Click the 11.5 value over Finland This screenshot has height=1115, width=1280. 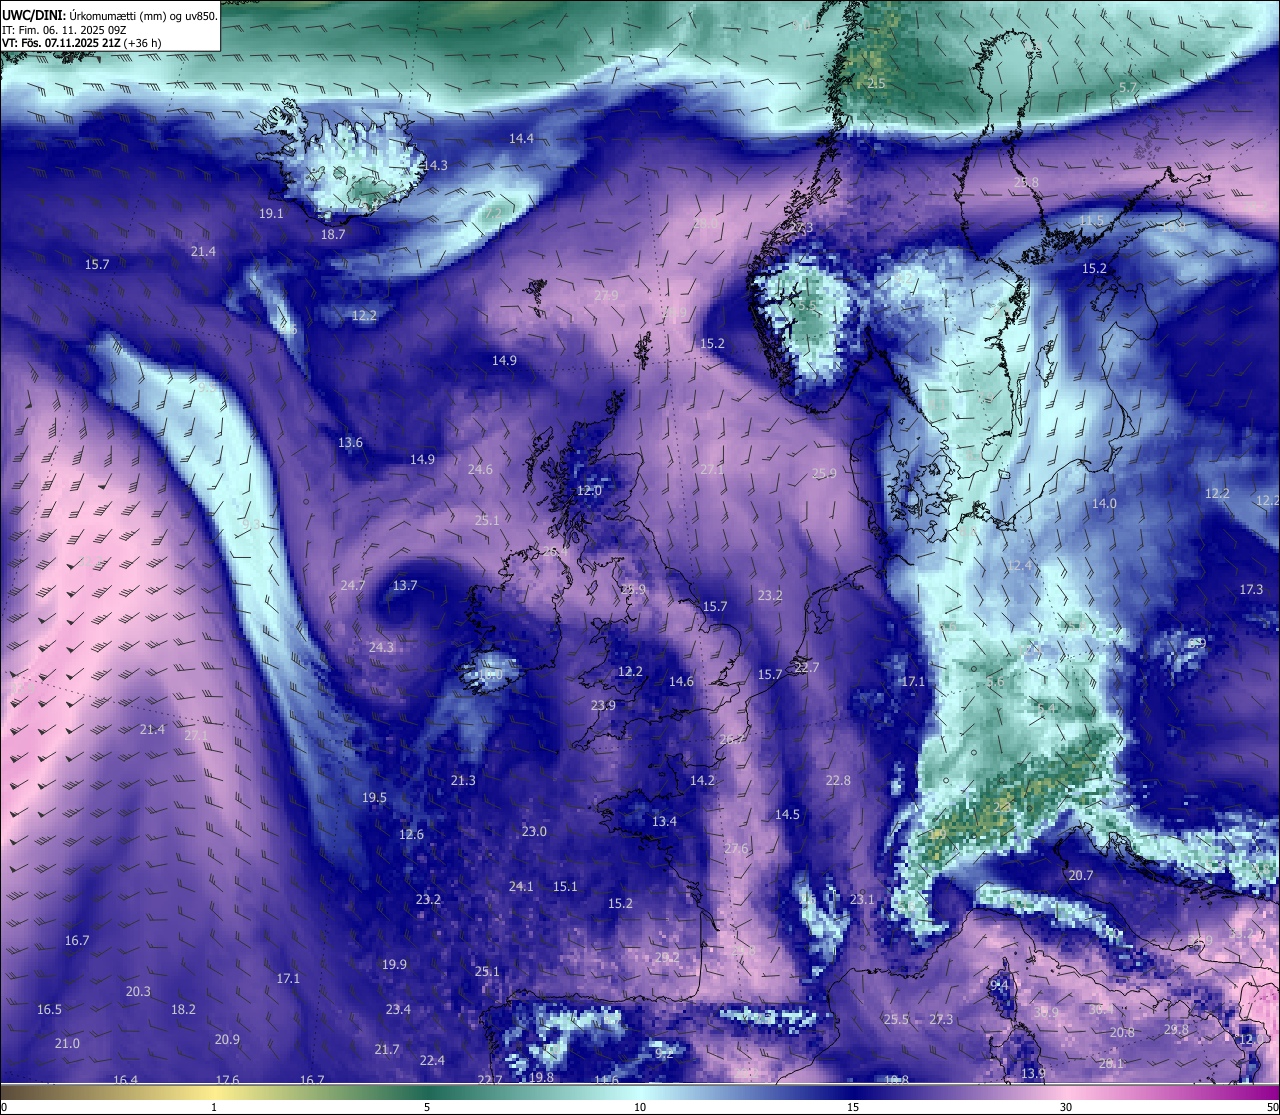tap(1091, 220)
